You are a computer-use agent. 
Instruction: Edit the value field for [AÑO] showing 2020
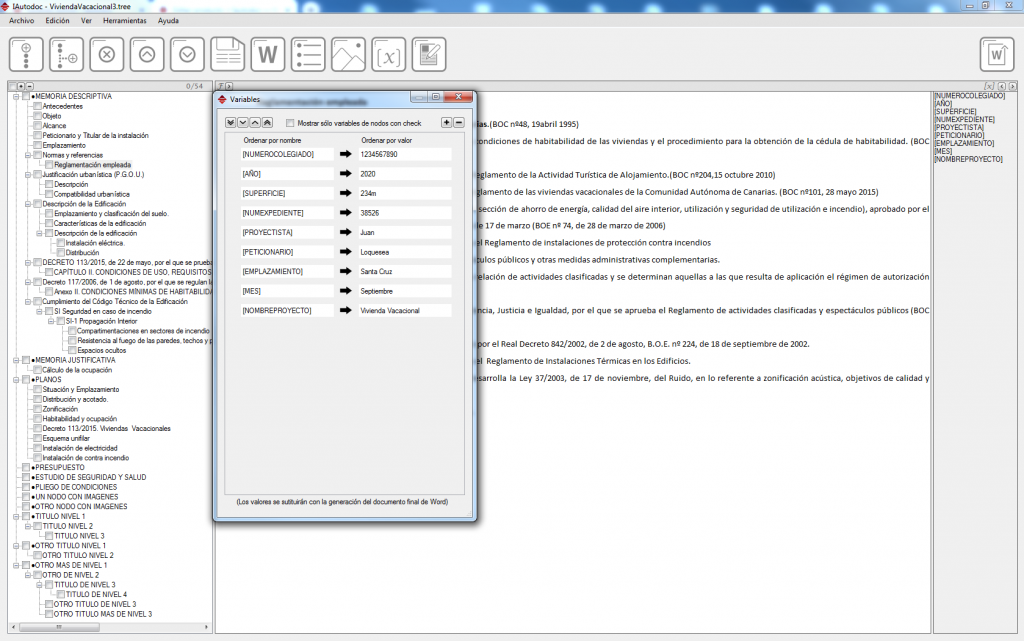[404, 174]
